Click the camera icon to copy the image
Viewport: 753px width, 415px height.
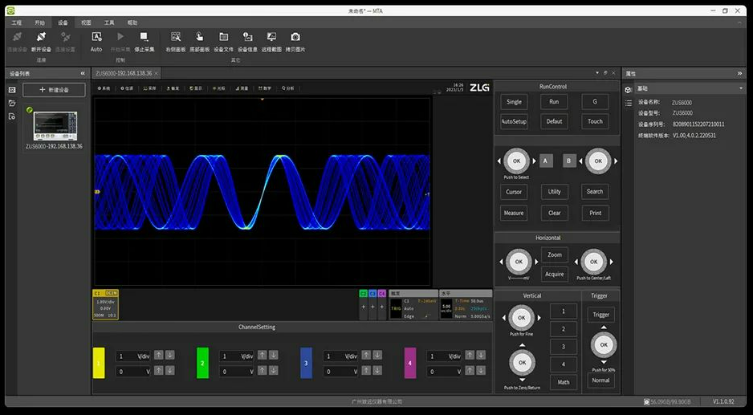(x=295, y=37)
